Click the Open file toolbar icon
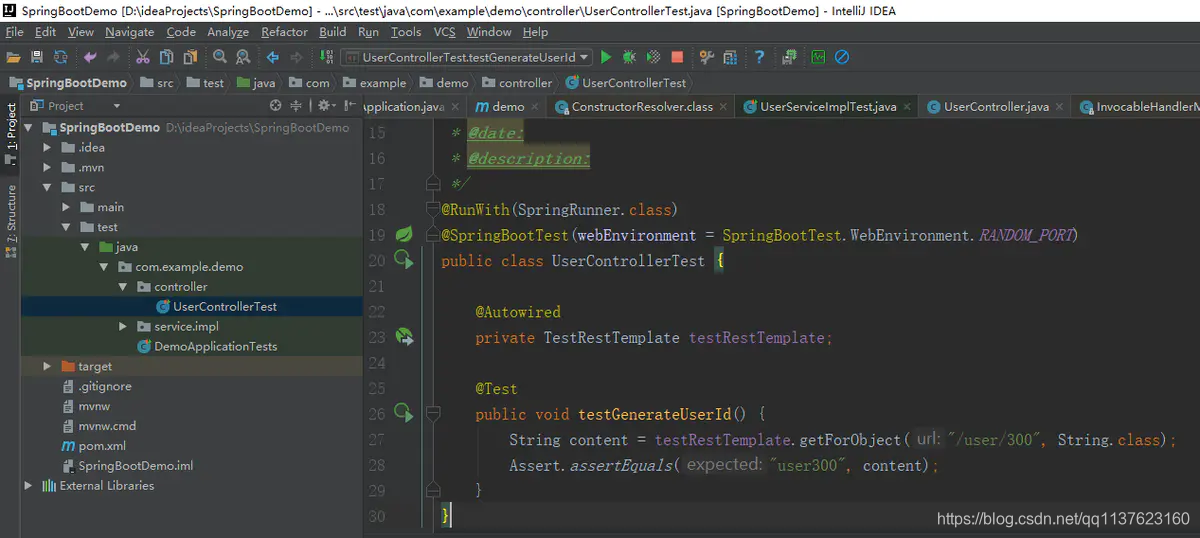 (x=13, y=58)
